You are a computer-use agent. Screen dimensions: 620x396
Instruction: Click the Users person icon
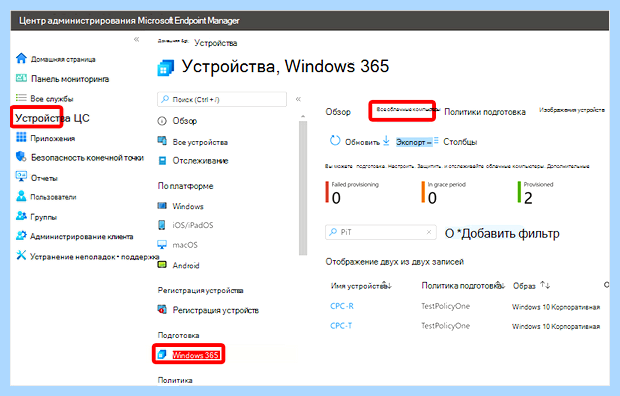[21, 196]
